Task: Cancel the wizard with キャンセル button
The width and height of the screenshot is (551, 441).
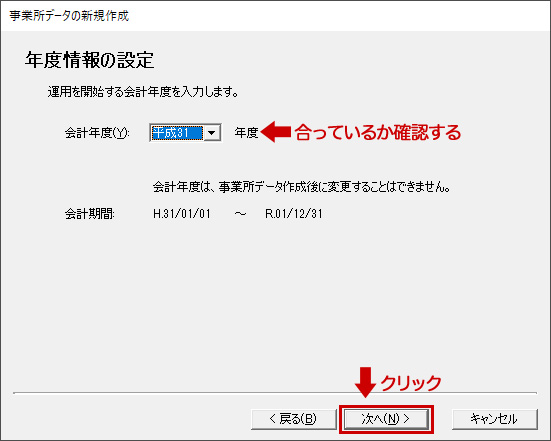Action: pyautogui.click(x=494, y=419)
